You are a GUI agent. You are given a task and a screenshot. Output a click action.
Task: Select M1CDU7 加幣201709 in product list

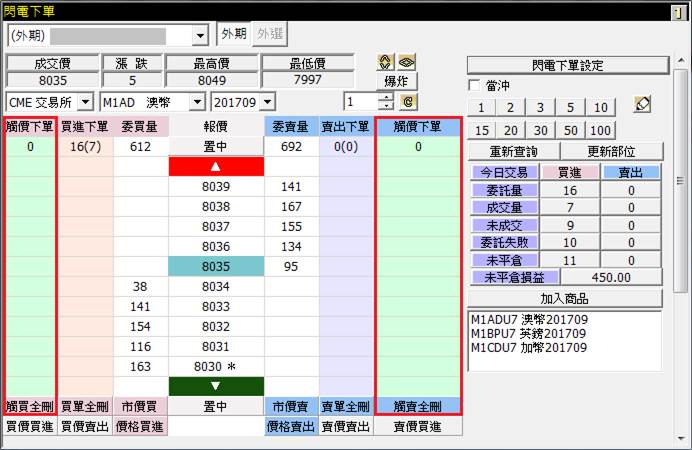(529, 348)
